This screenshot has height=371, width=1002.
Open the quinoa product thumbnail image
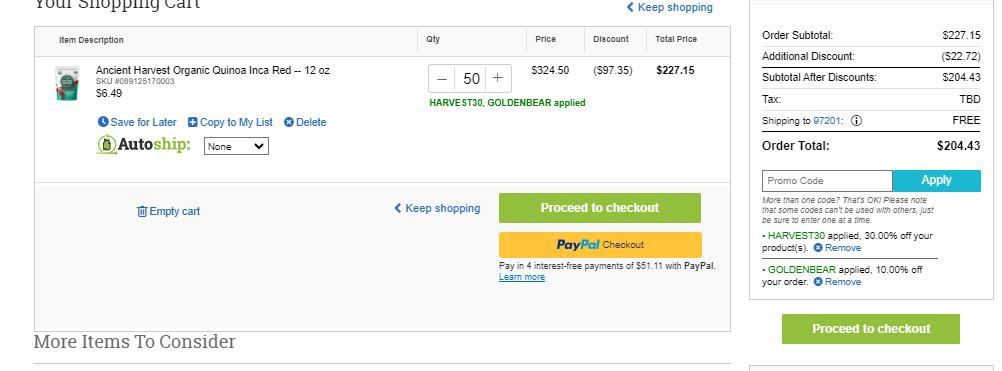click(x=67, y=84)
